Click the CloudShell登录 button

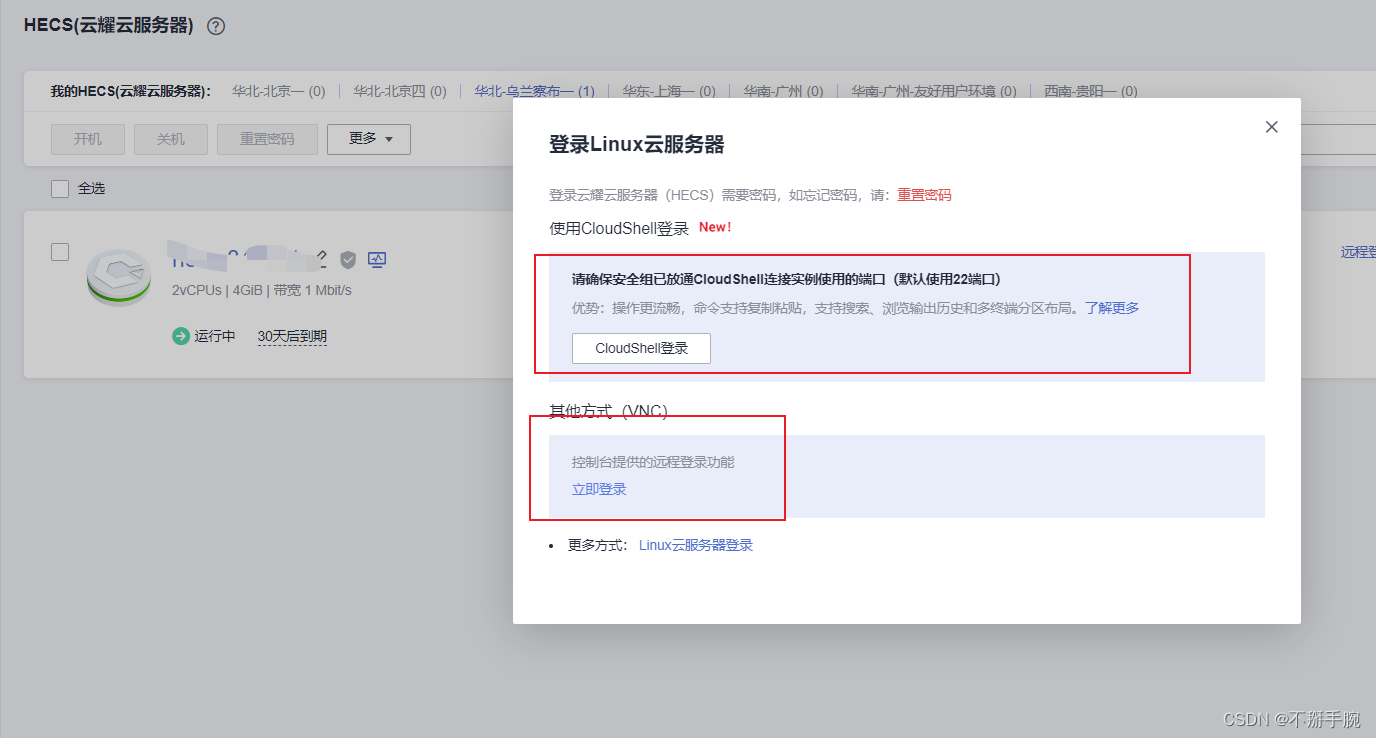point(641,348)
